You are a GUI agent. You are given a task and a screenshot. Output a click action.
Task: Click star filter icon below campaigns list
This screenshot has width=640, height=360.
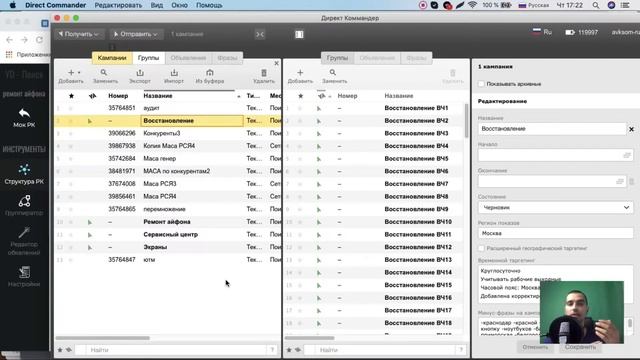point(60,350)
